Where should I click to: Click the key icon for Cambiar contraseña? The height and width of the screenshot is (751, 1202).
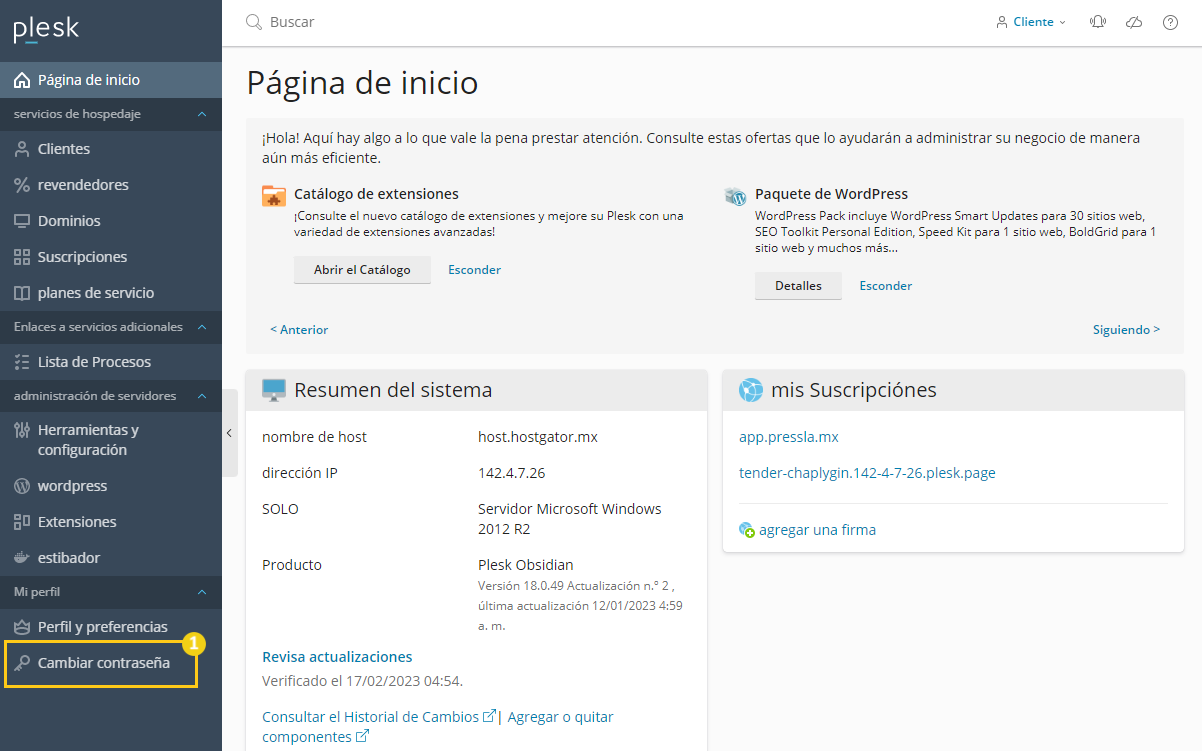[x=22, y=663]
